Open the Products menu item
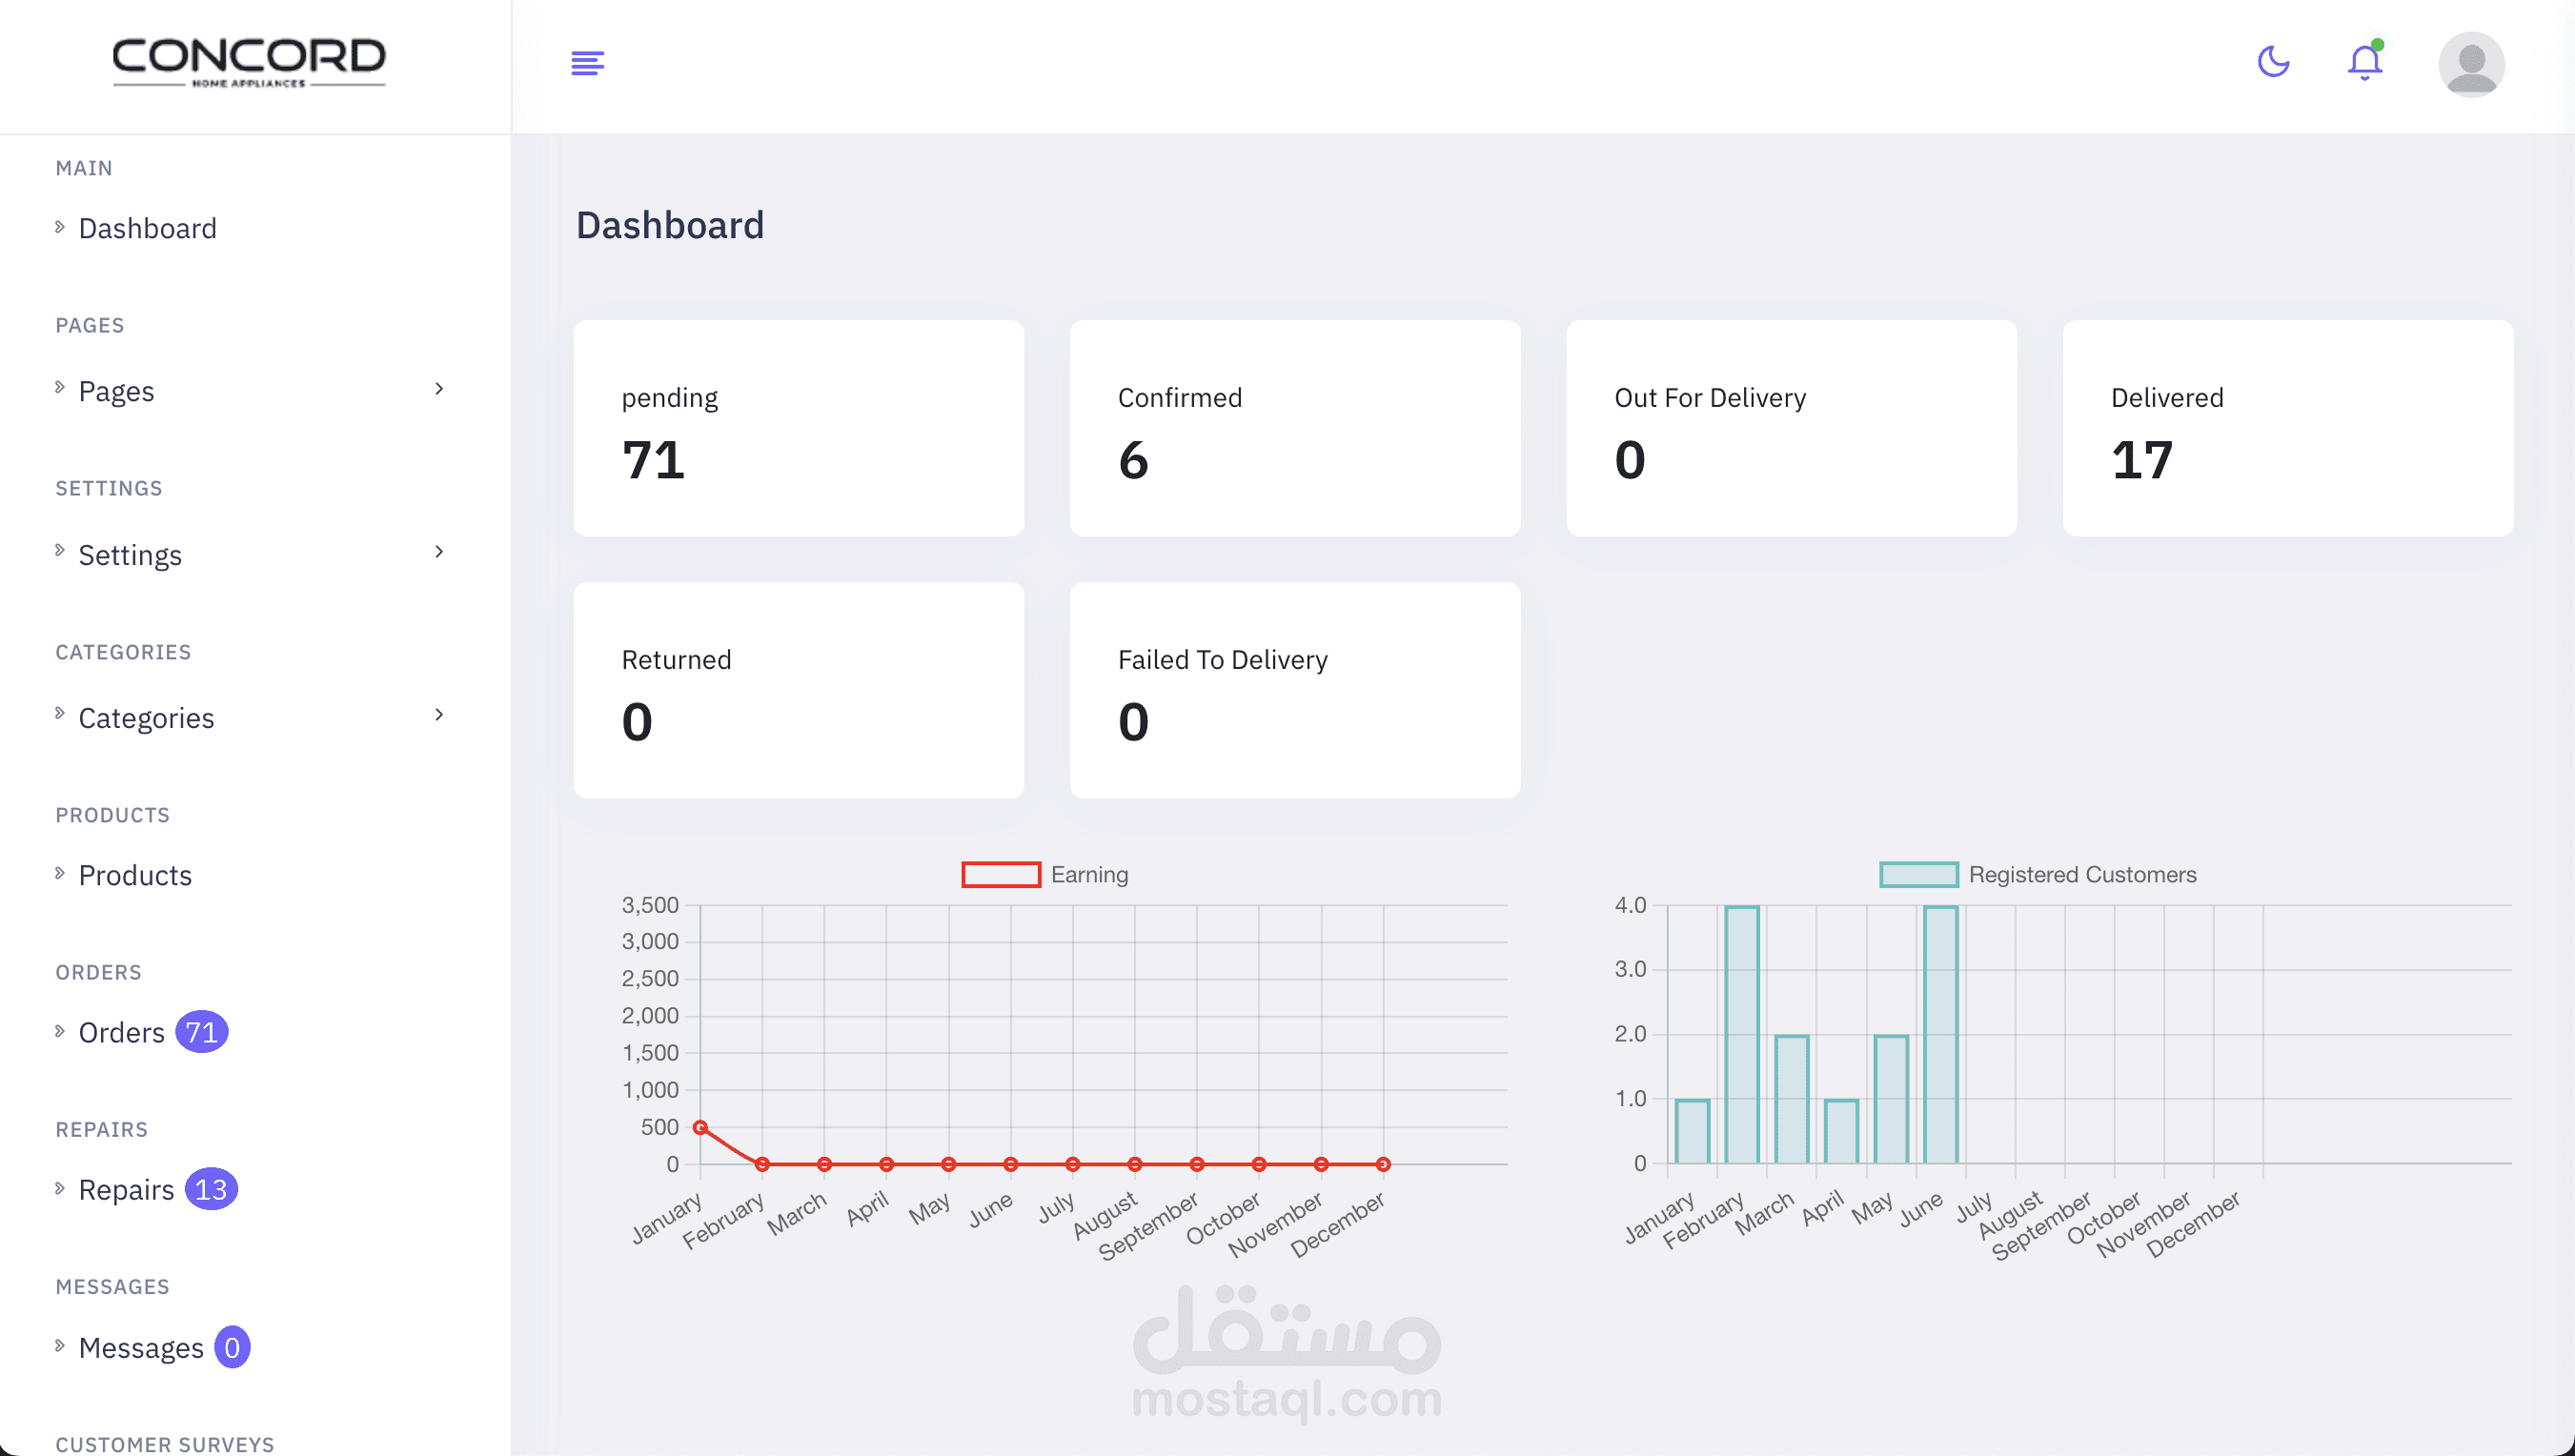This screenshot has width=2575, height=1456. click(135, 875)
